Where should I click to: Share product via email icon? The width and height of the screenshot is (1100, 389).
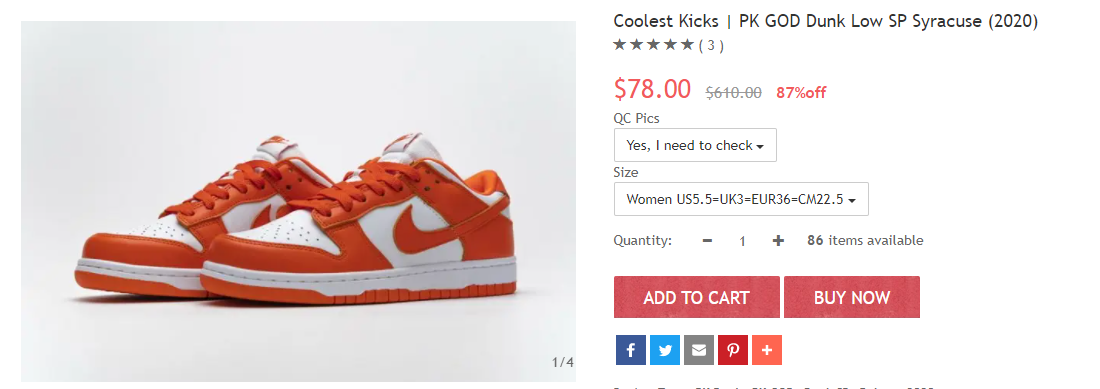pyautogui.click(x=699, y=350)
